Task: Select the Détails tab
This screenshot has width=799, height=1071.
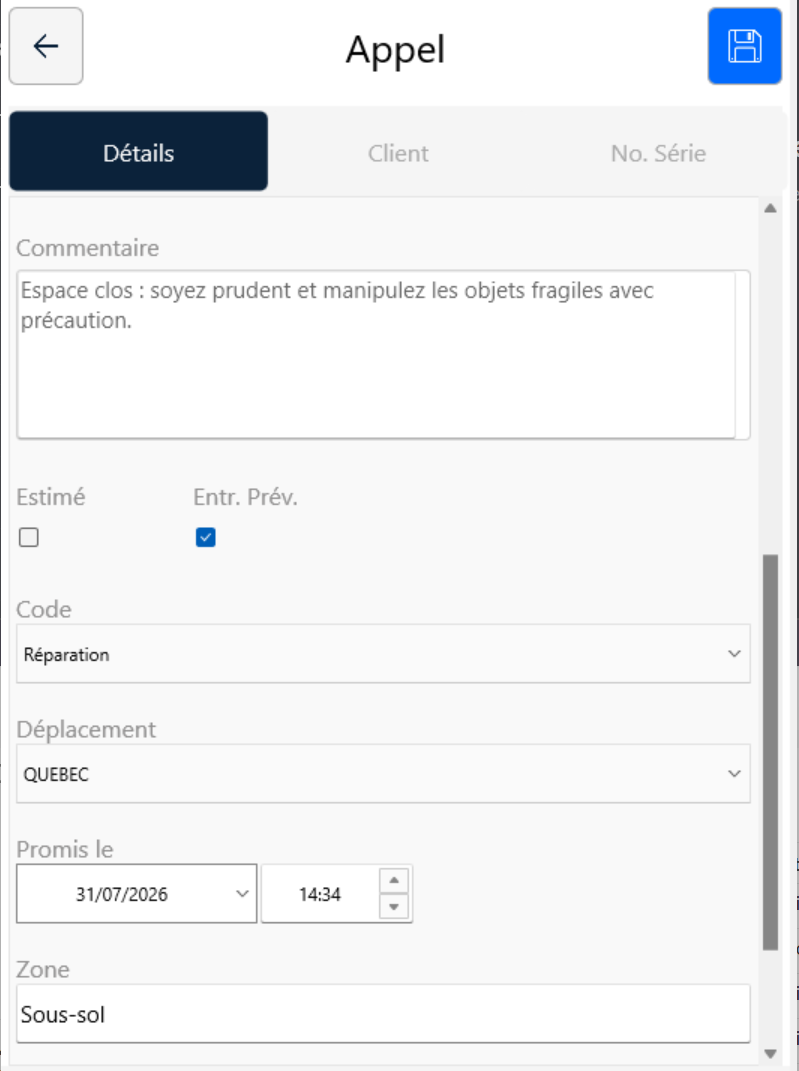Action: (x=139, y=151)
